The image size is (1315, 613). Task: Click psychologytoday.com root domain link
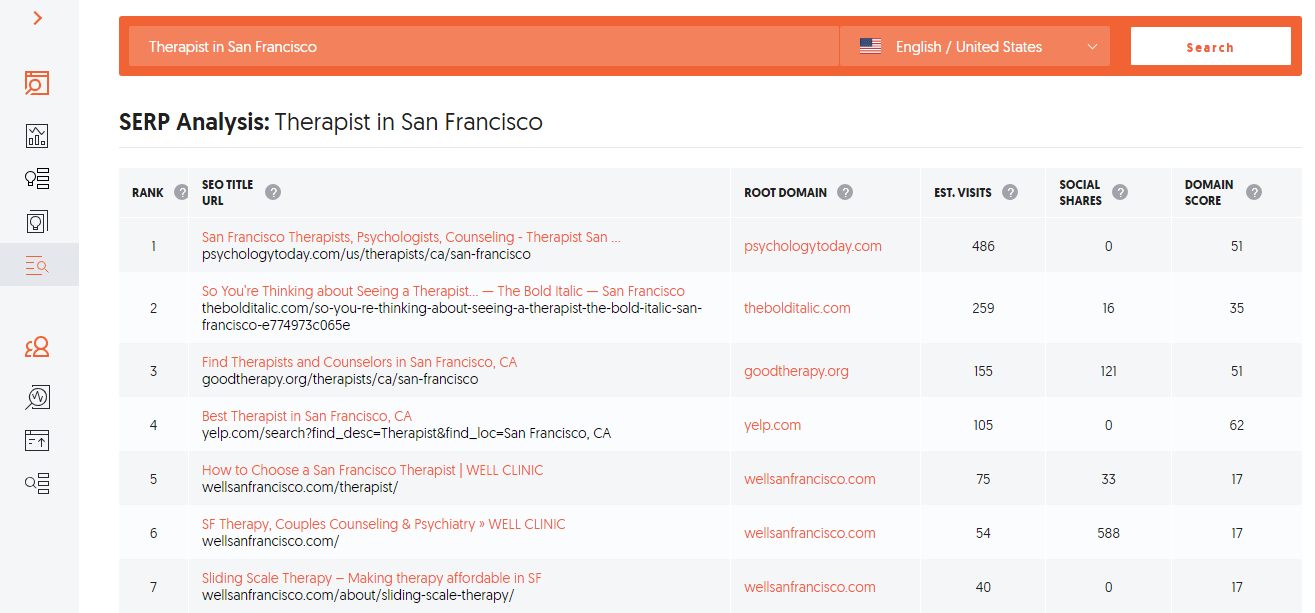(813, 246)
